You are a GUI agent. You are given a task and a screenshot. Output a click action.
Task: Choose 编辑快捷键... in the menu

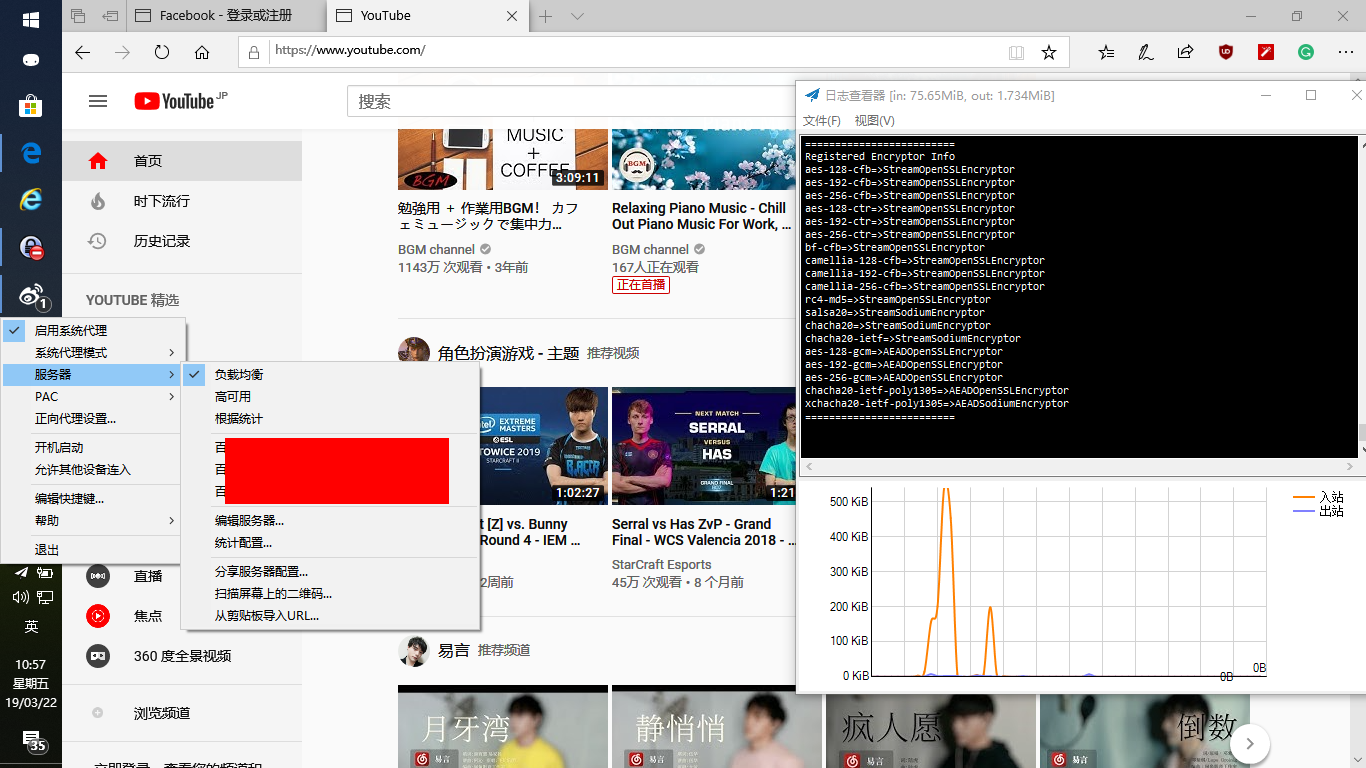point(93,499)
